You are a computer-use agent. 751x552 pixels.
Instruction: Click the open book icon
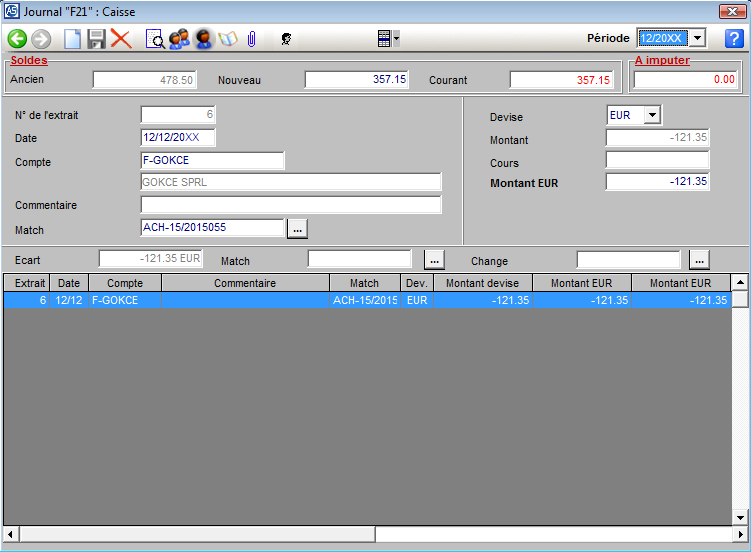[228, 39]
